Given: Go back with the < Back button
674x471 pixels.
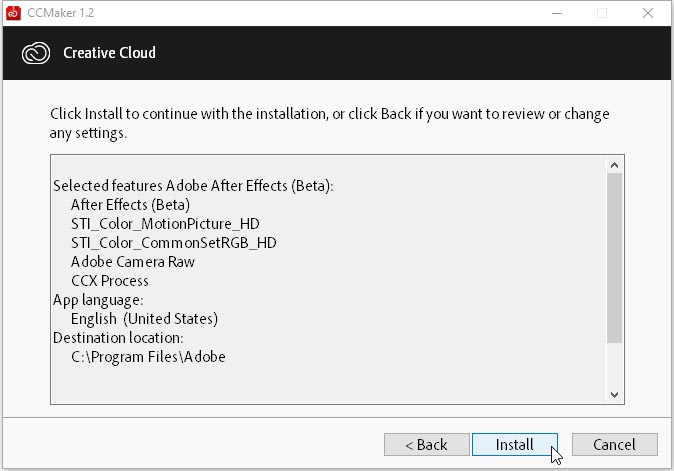Looking at the screenshot, I should pos(426,444).
